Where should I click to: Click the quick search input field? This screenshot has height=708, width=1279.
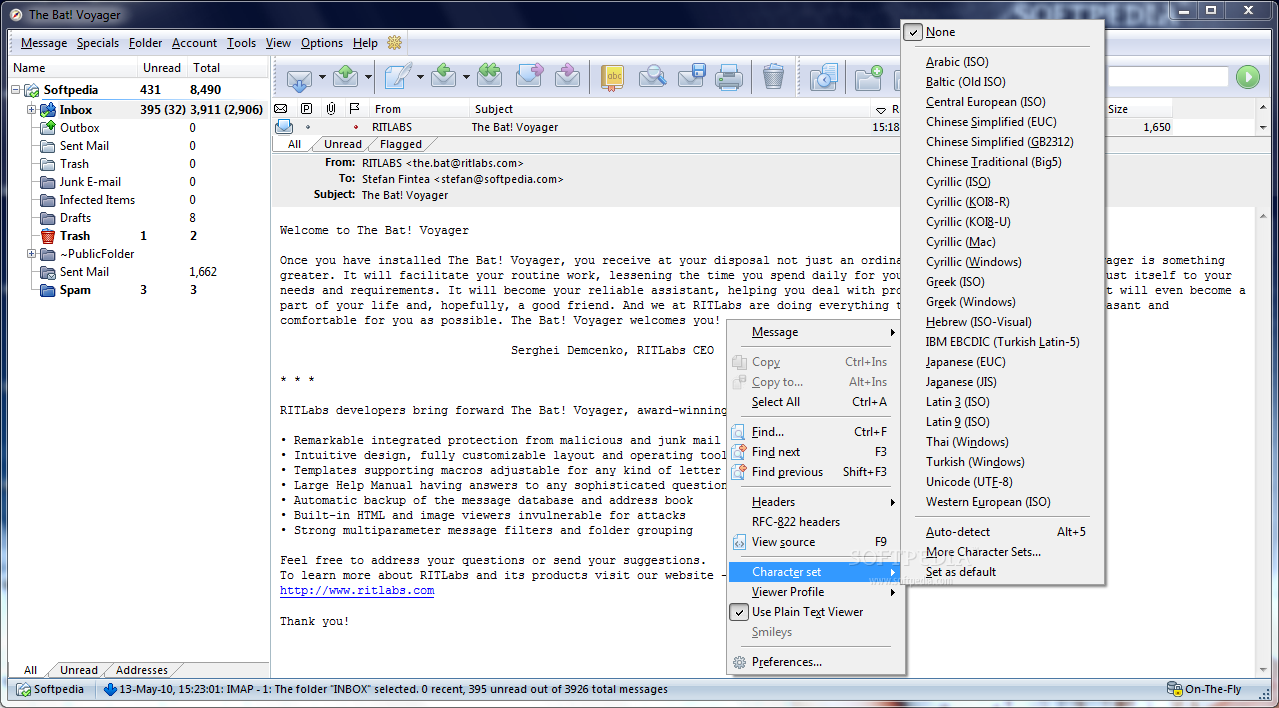coord(1167,77)
